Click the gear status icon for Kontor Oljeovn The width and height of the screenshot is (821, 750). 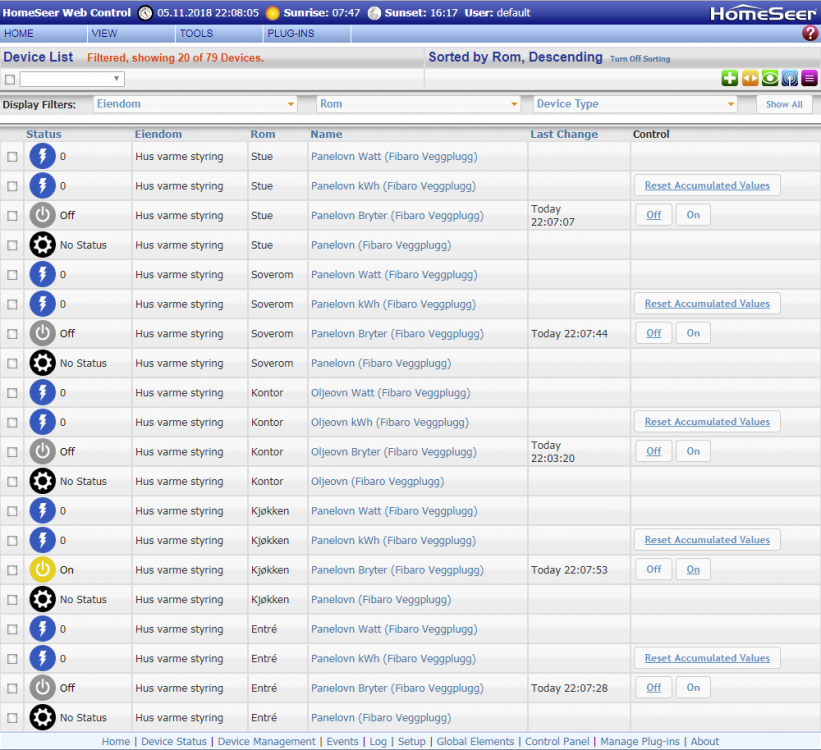(x=43, y=481)
